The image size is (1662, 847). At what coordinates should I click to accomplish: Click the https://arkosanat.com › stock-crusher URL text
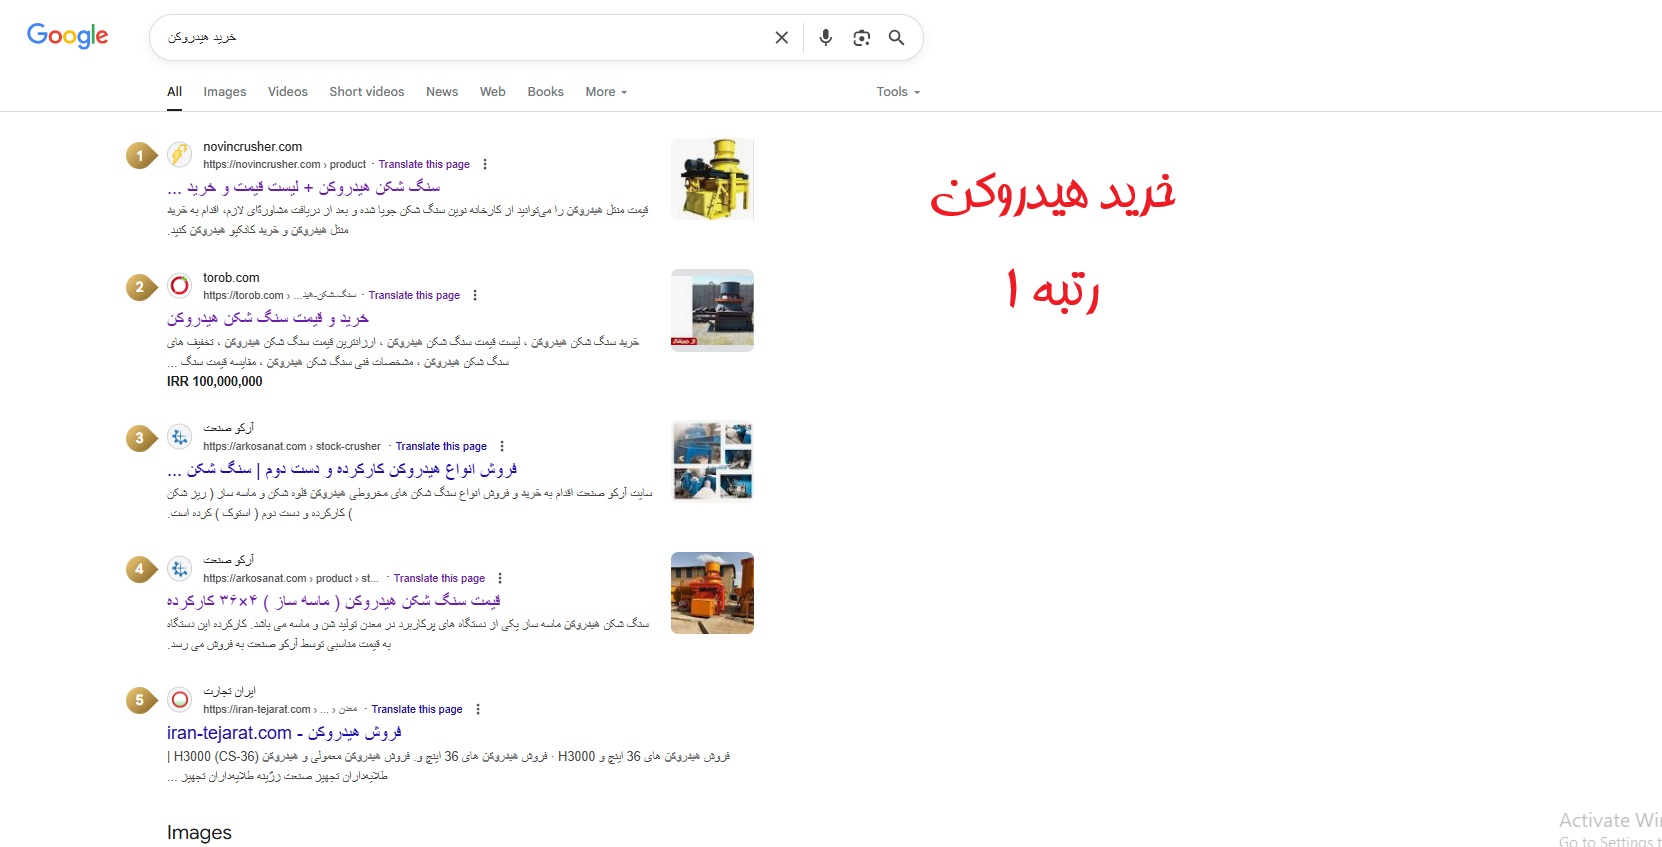pos(292,446)
